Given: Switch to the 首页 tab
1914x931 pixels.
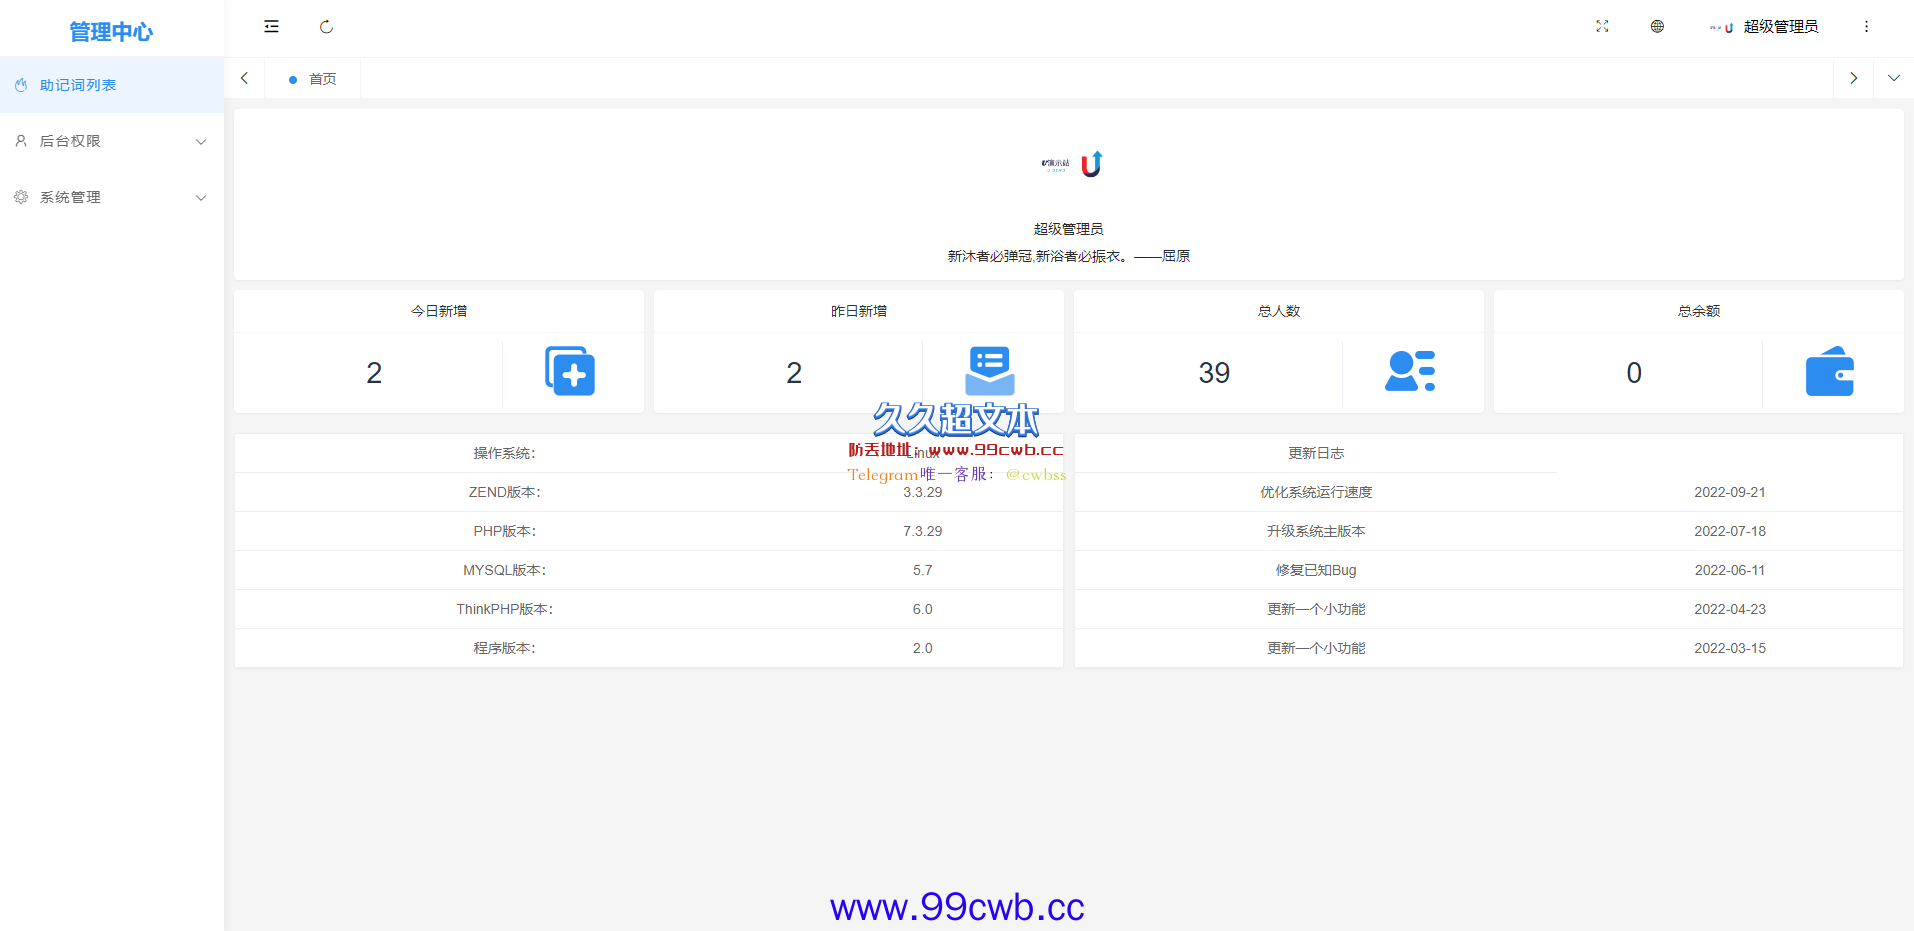Looking at the screenshot, I should click(x=312, y=79).
